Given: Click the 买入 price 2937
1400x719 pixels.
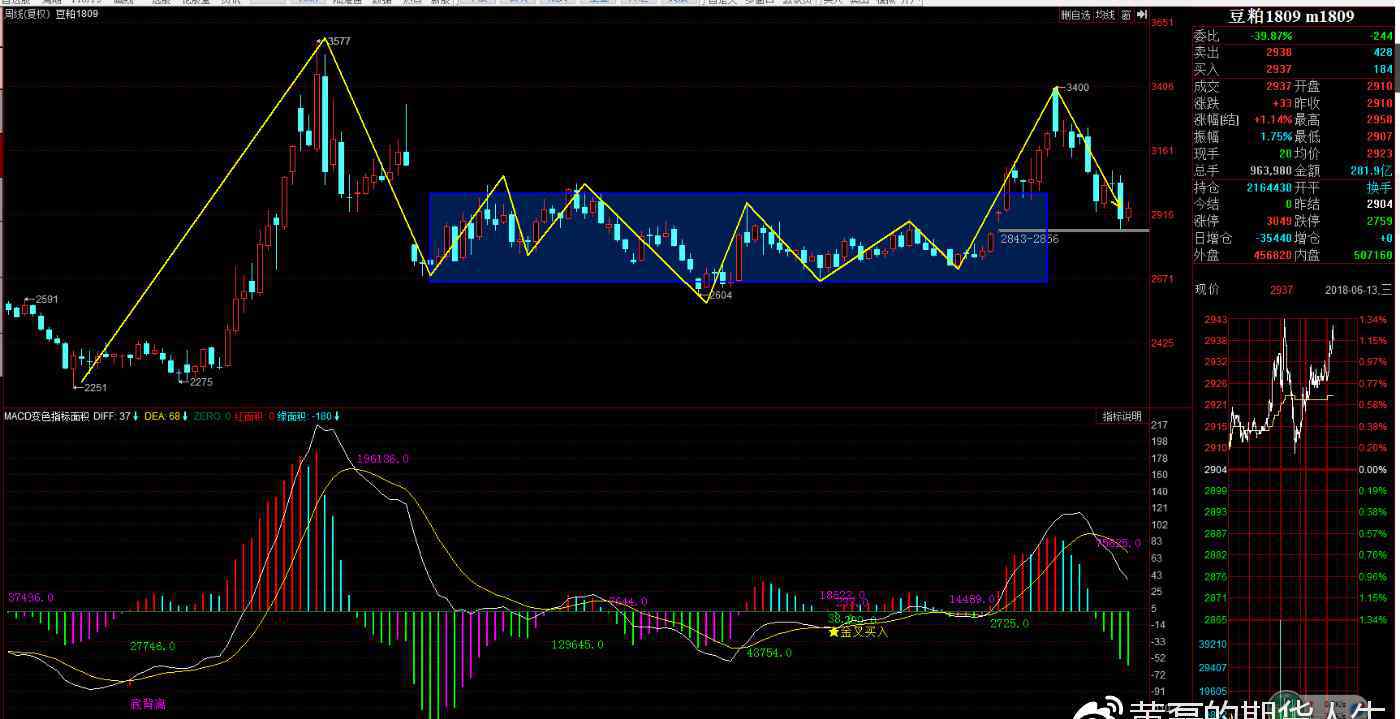Looking at the screenshot, I should pos(1279,70).
